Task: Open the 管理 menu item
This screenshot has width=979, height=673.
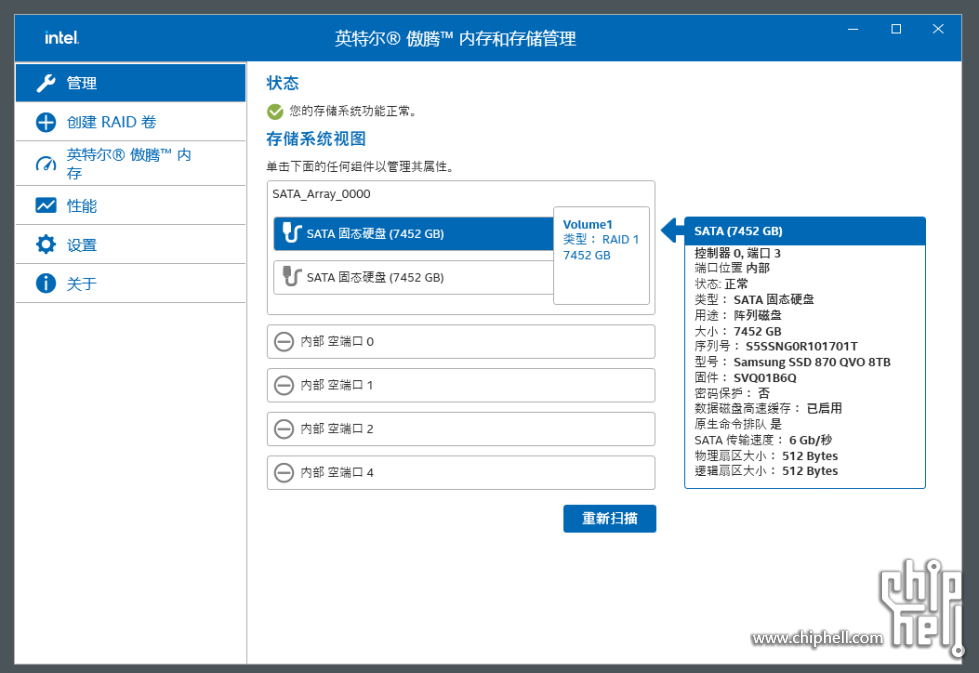Action: tap(130, 82)
